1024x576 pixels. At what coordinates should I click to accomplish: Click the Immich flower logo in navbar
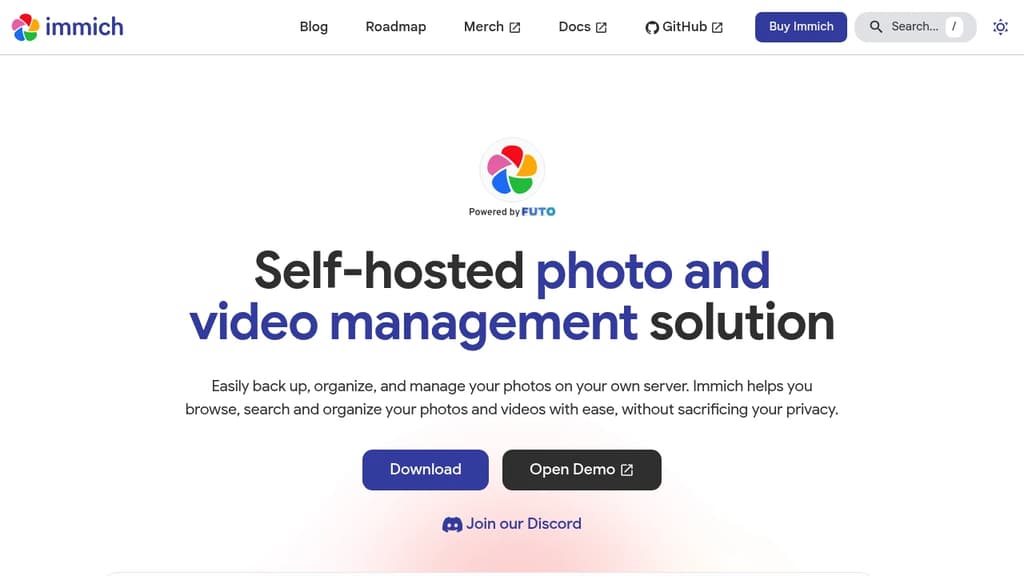(x=25, y=27)
